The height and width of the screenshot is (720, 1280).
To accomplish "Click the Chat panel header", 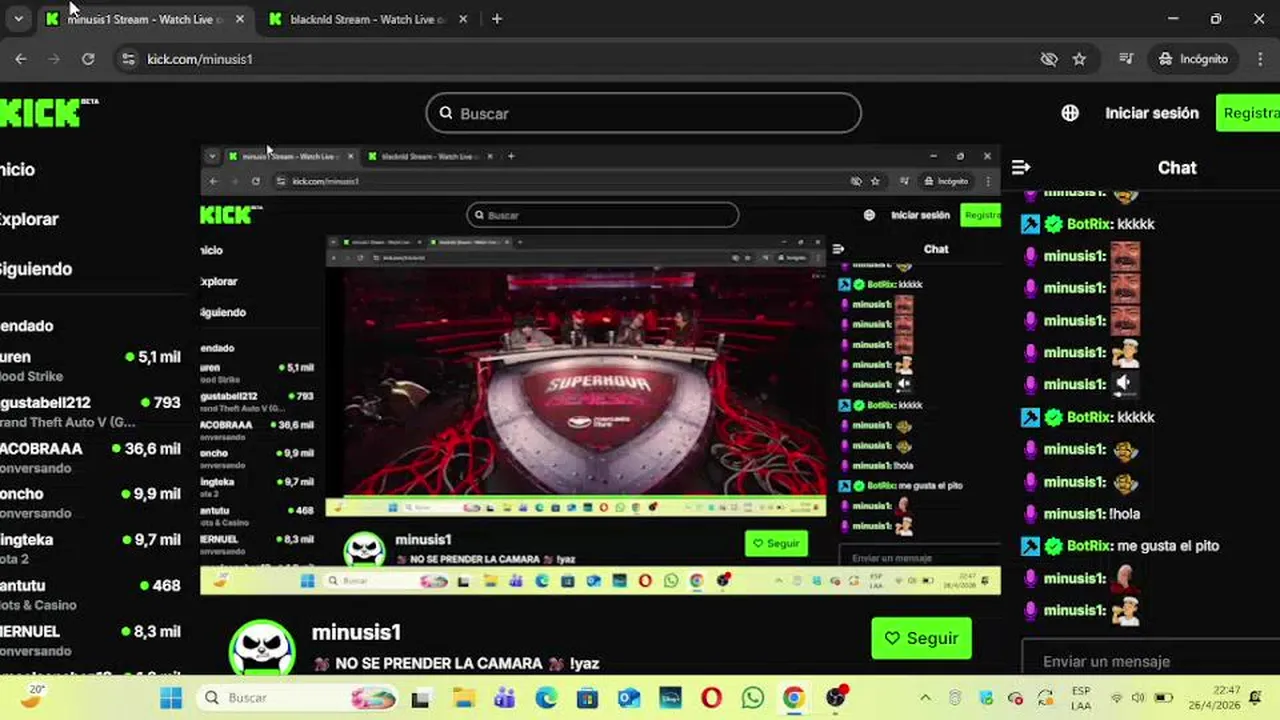I will (1177, 168).
